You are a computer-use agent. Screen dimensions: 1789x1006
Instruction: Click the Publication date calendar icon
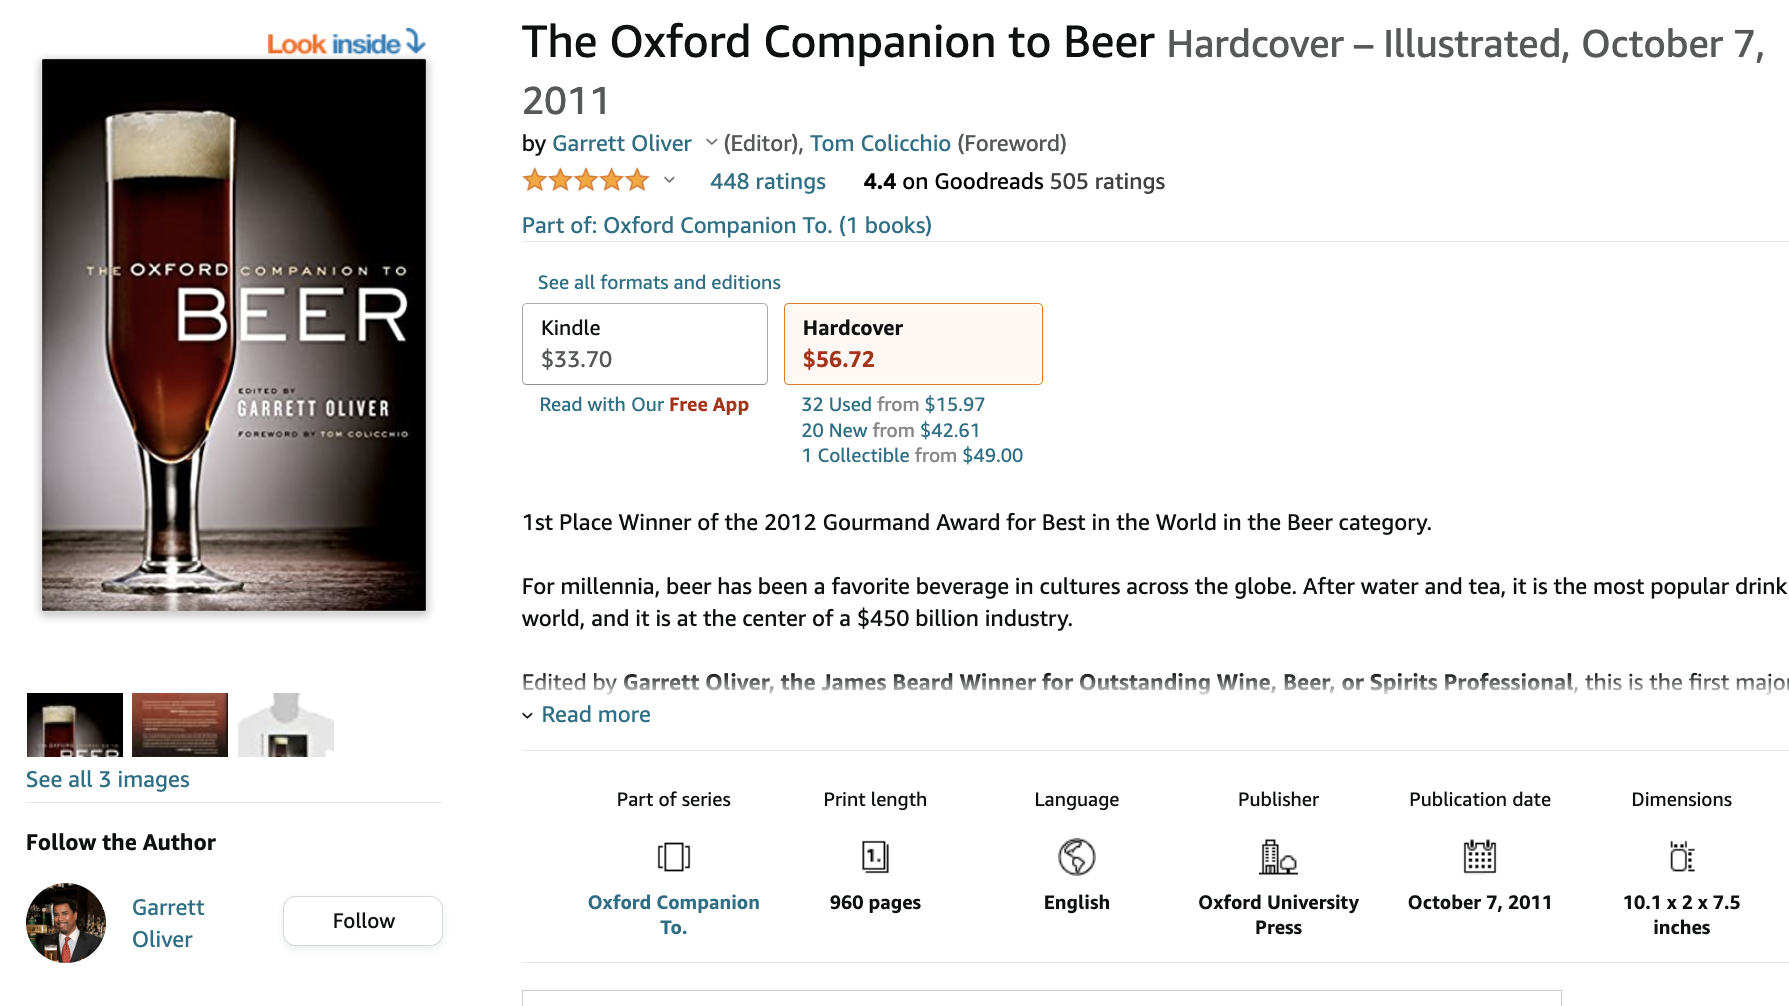point(1480,857)
